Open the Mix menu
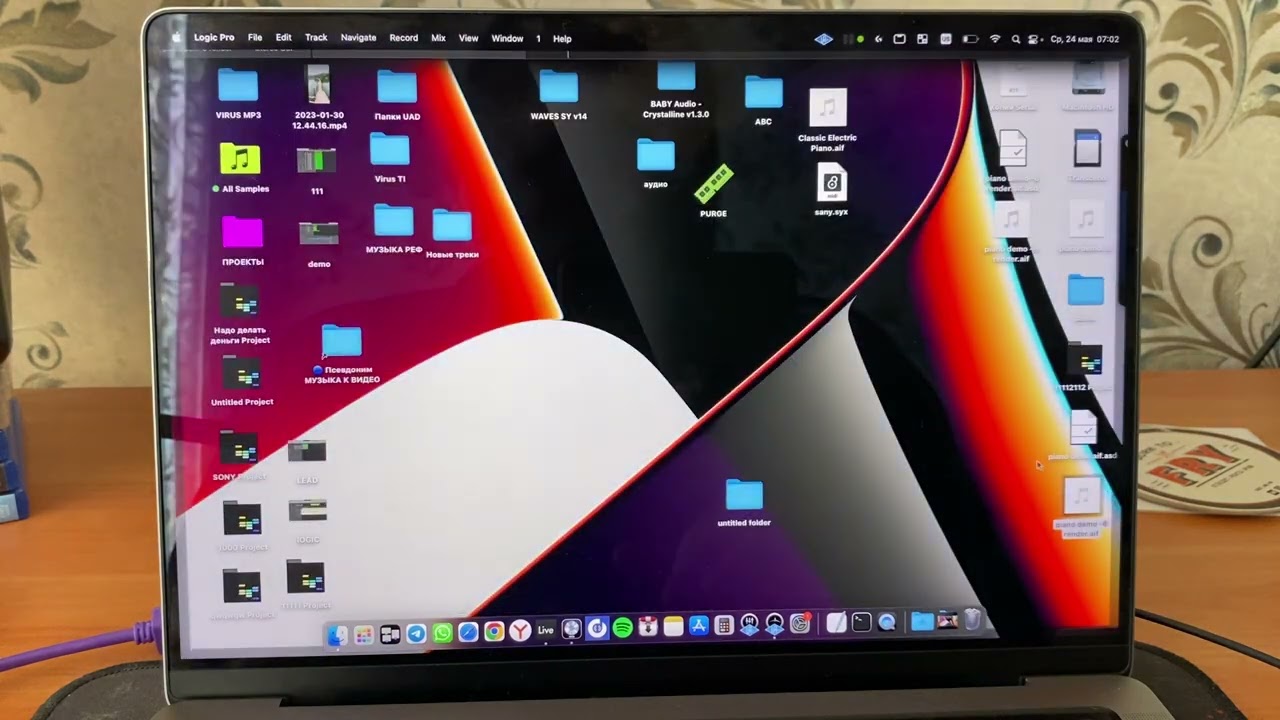Image resolution: width=1280 pixels, height=720 pixels. point(438,38)
